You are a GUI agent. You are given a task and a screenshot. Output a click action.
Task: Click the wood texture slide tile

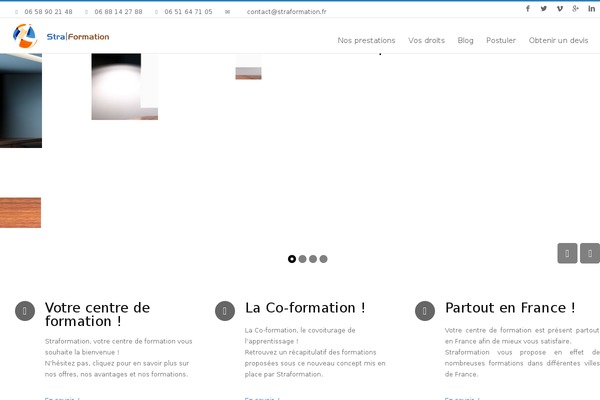pos(20,212)
